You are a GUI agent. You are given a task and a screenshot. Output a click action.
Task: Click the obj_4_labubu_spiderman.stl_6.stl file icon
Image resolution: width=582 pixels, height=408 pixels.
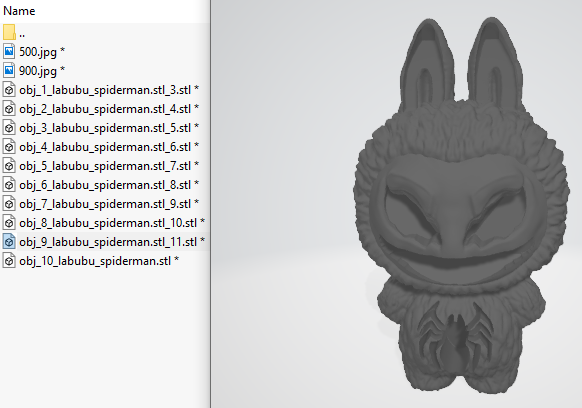(9, 146)
